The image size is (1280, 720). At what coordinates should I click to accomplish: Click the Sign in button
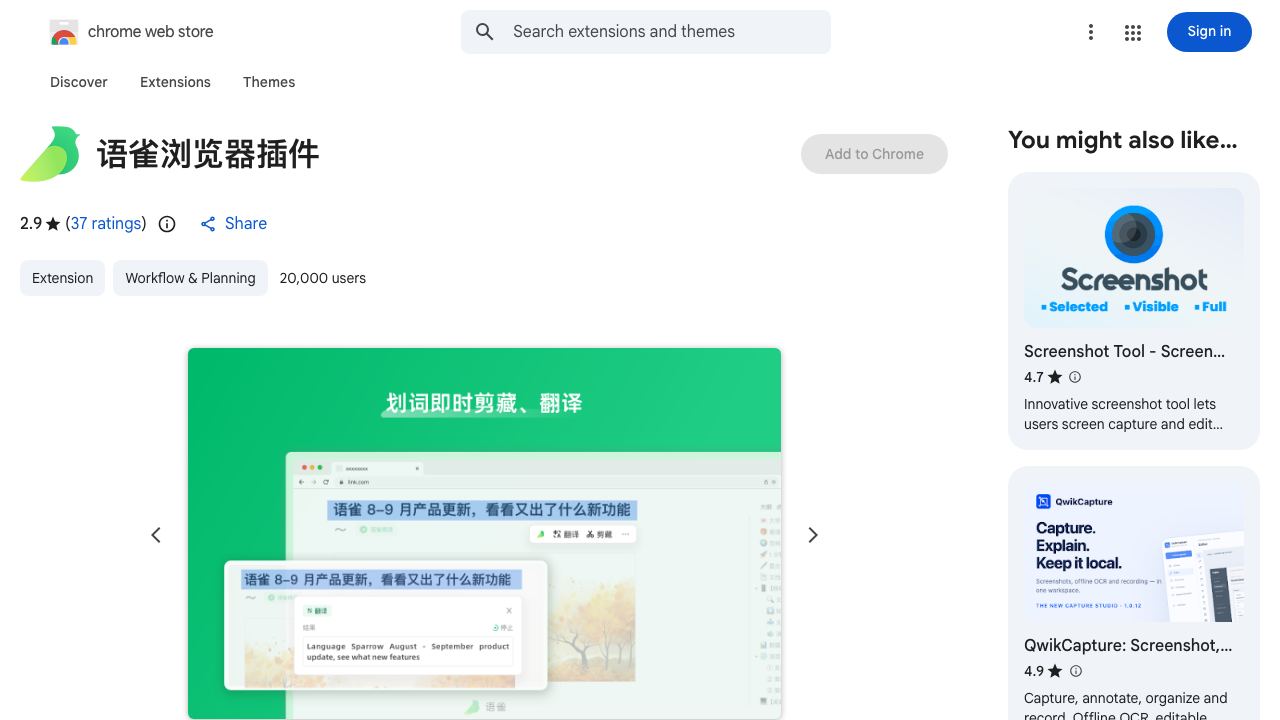tap(1209, 32)
